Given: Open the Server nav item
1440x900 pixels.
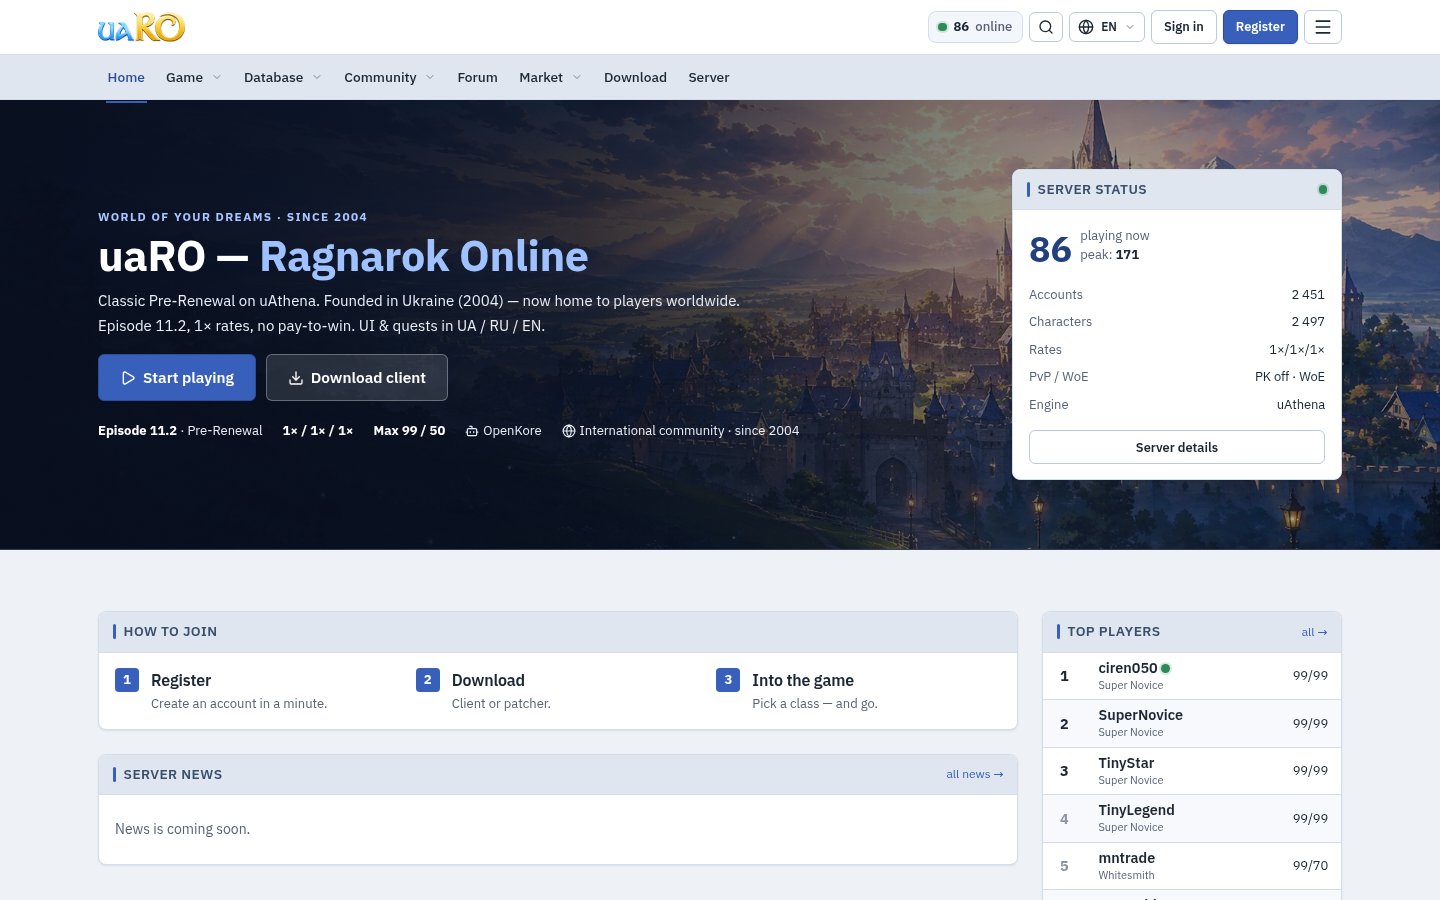Looking at the screenshot, I should (708, 77).
